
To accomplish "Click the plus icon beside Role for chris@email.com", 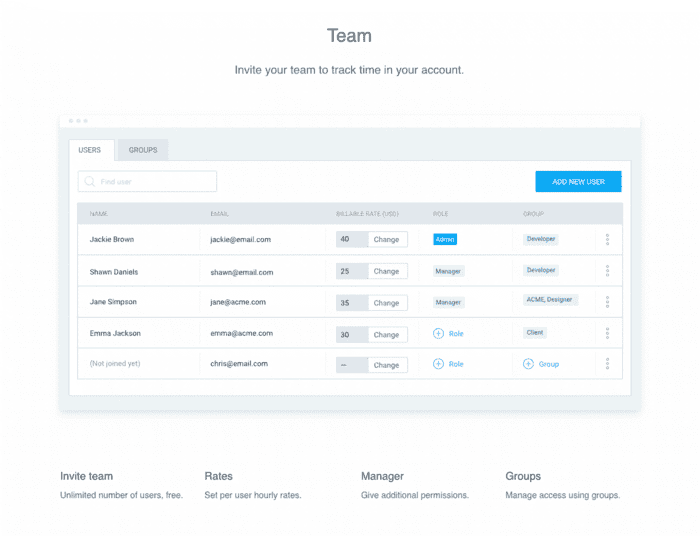I will click(x=438, y=364).
